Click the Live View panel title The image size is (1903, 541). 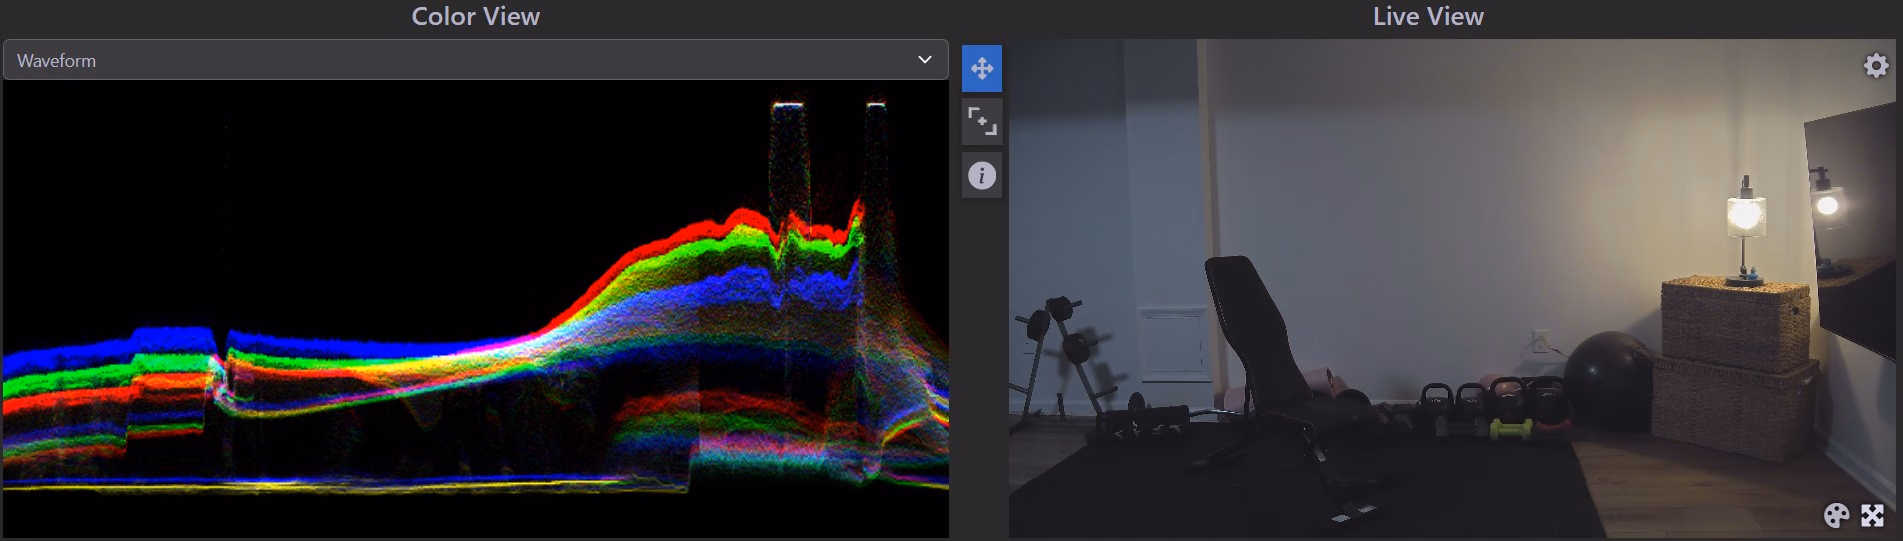click(x=1428, y=16)
